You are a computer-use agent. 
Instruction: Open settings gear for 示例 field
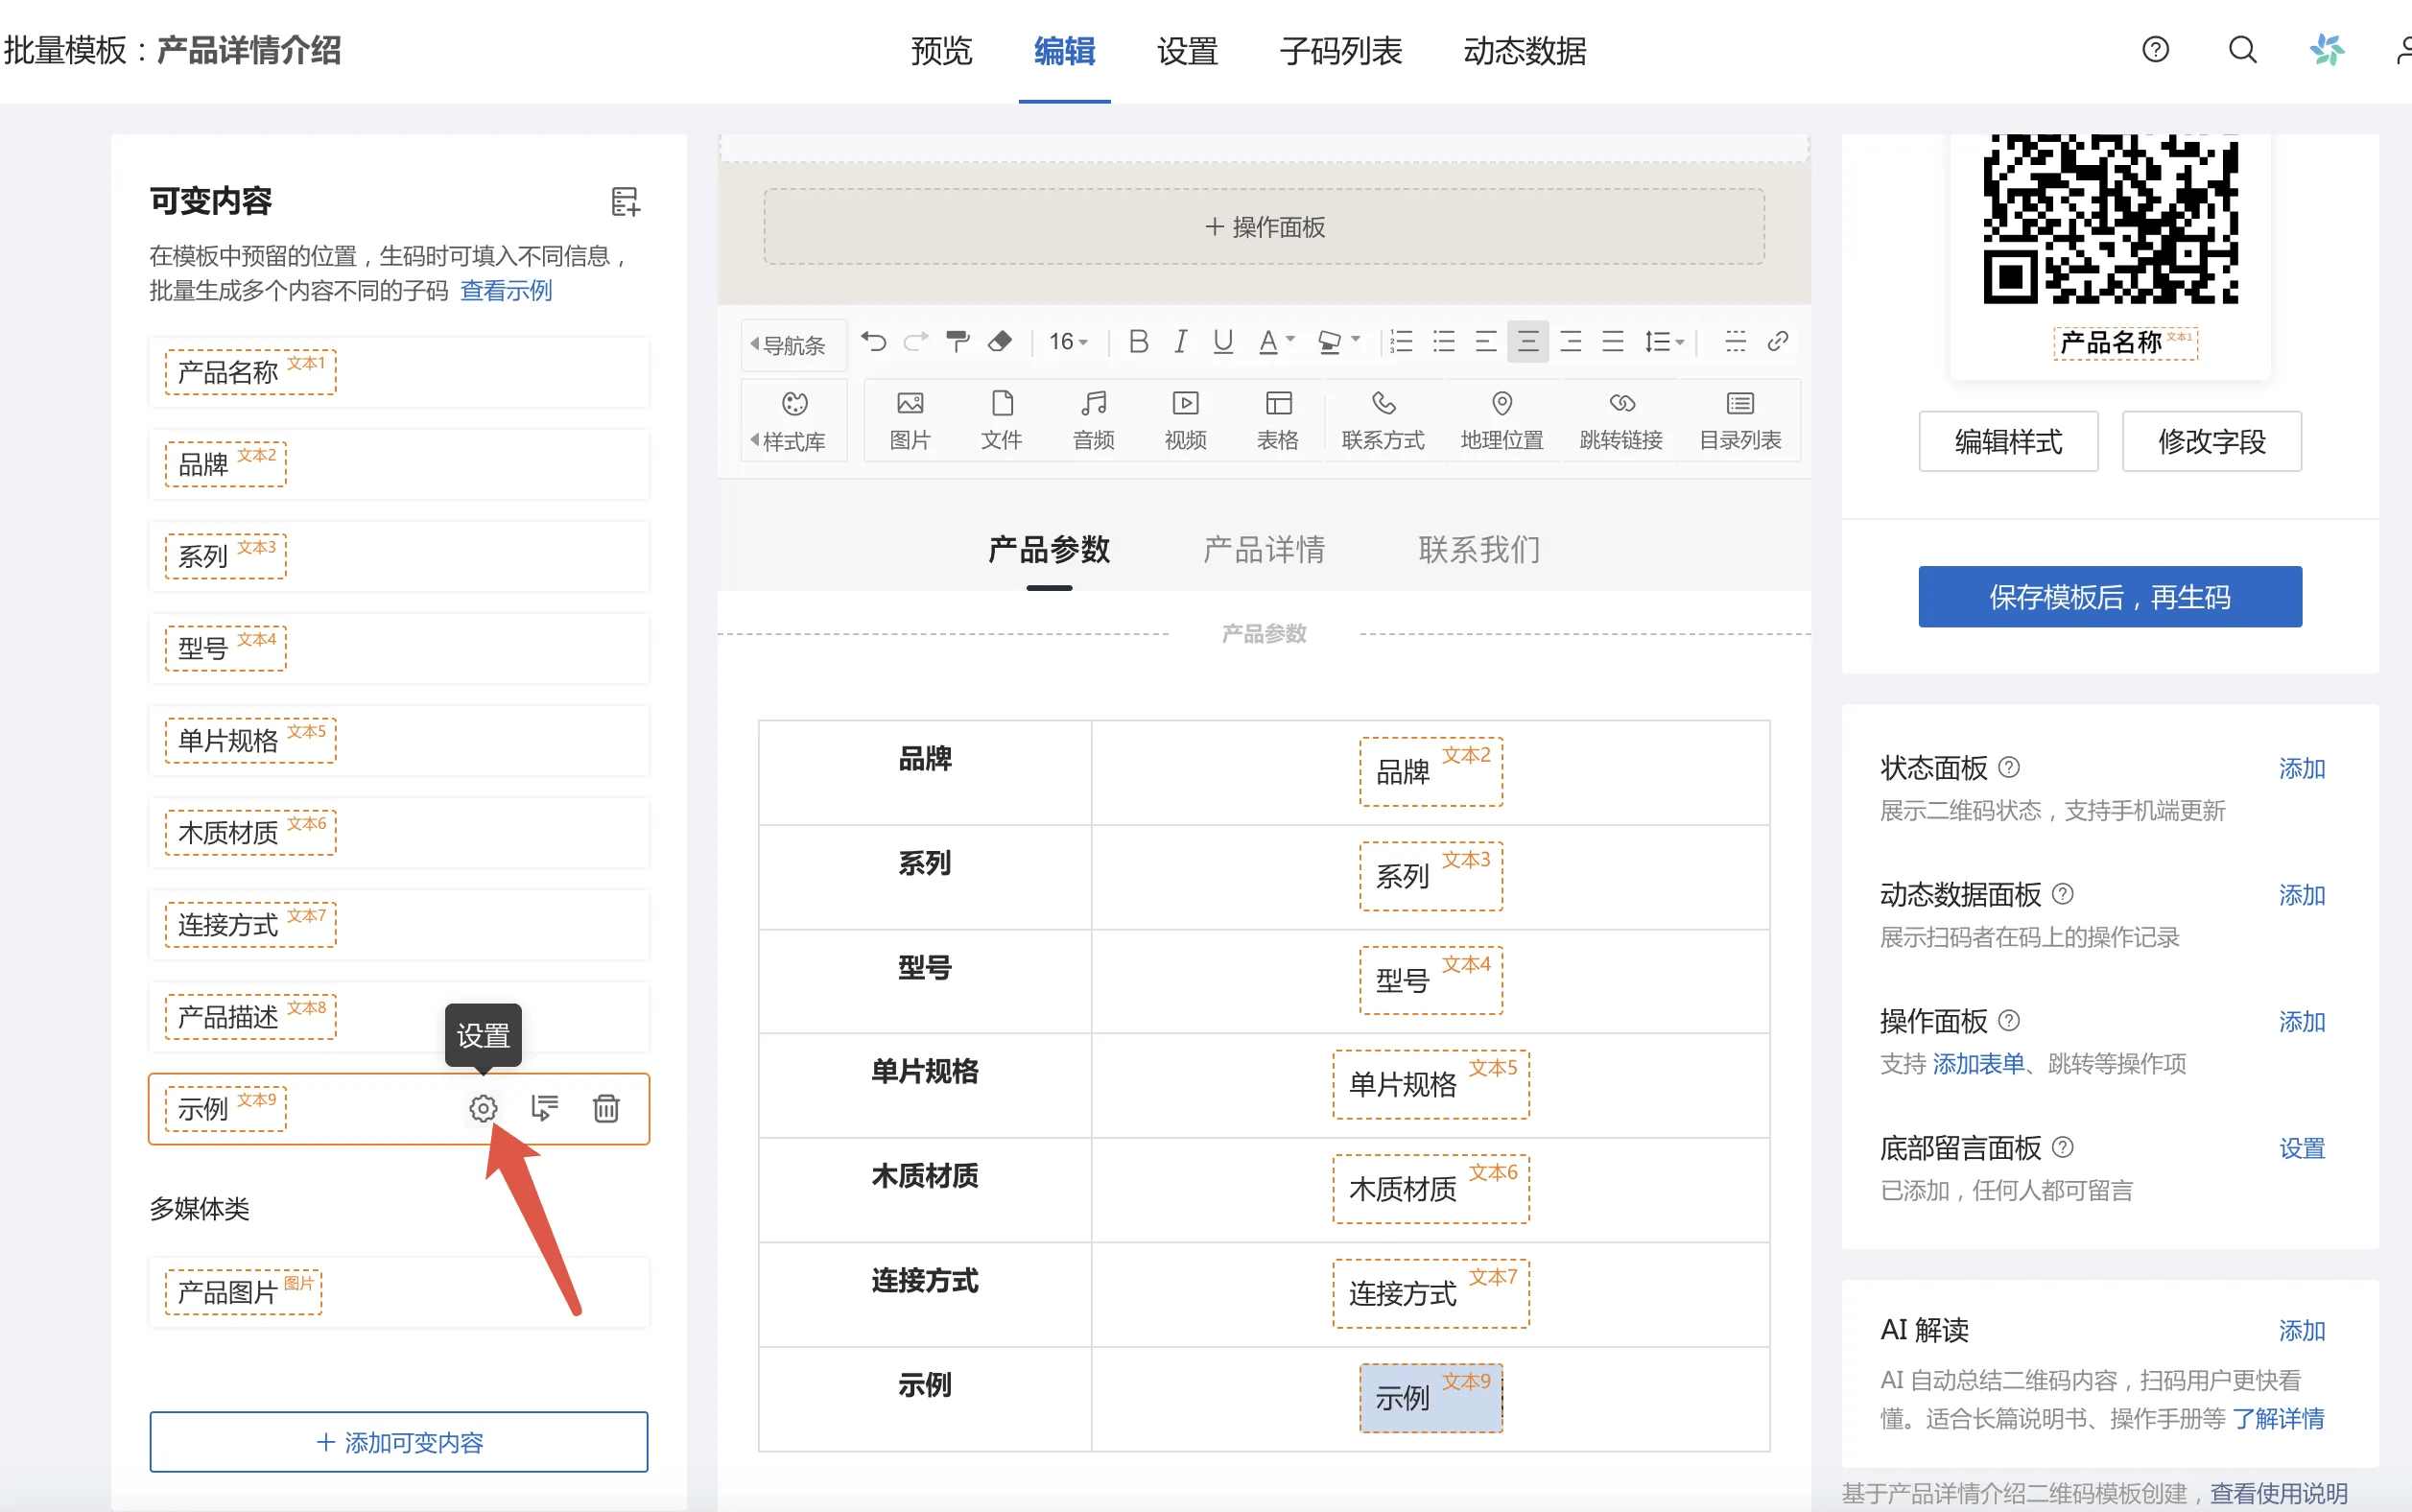click(x=483, y=1108)
